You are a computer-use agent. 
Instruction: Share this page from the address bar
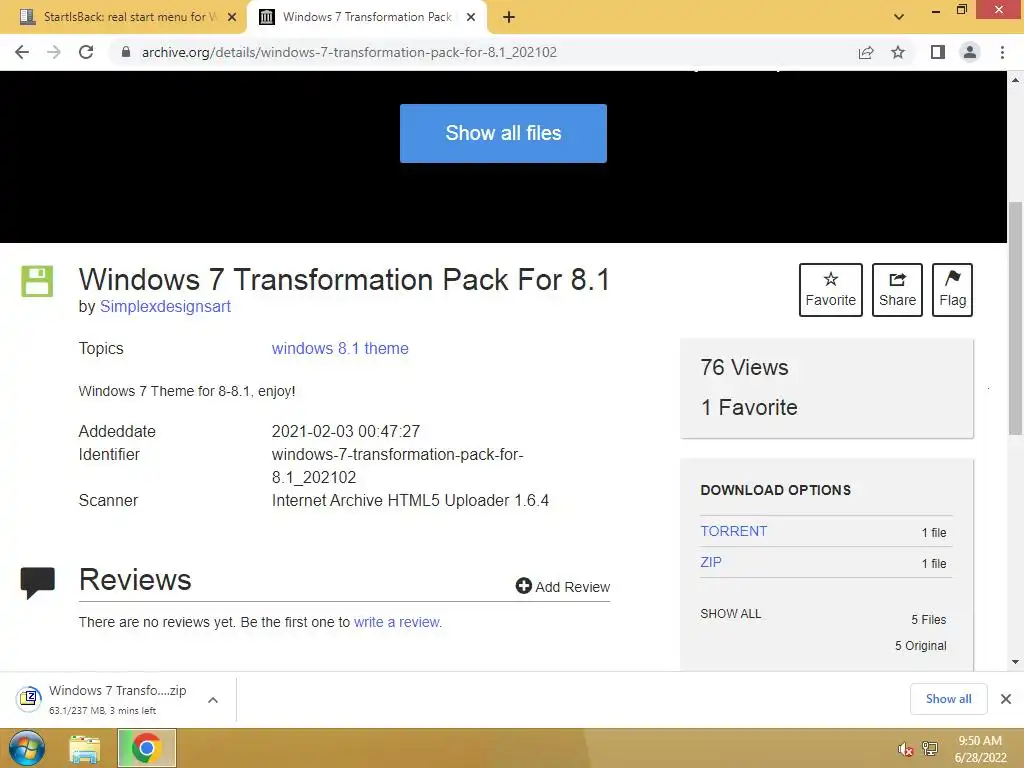tap(866, 52)
